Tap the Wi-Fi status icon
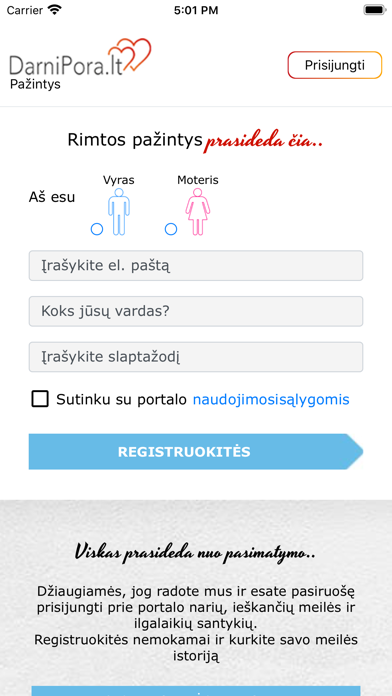This screenshot has width=392, height=696. [55, 10]
